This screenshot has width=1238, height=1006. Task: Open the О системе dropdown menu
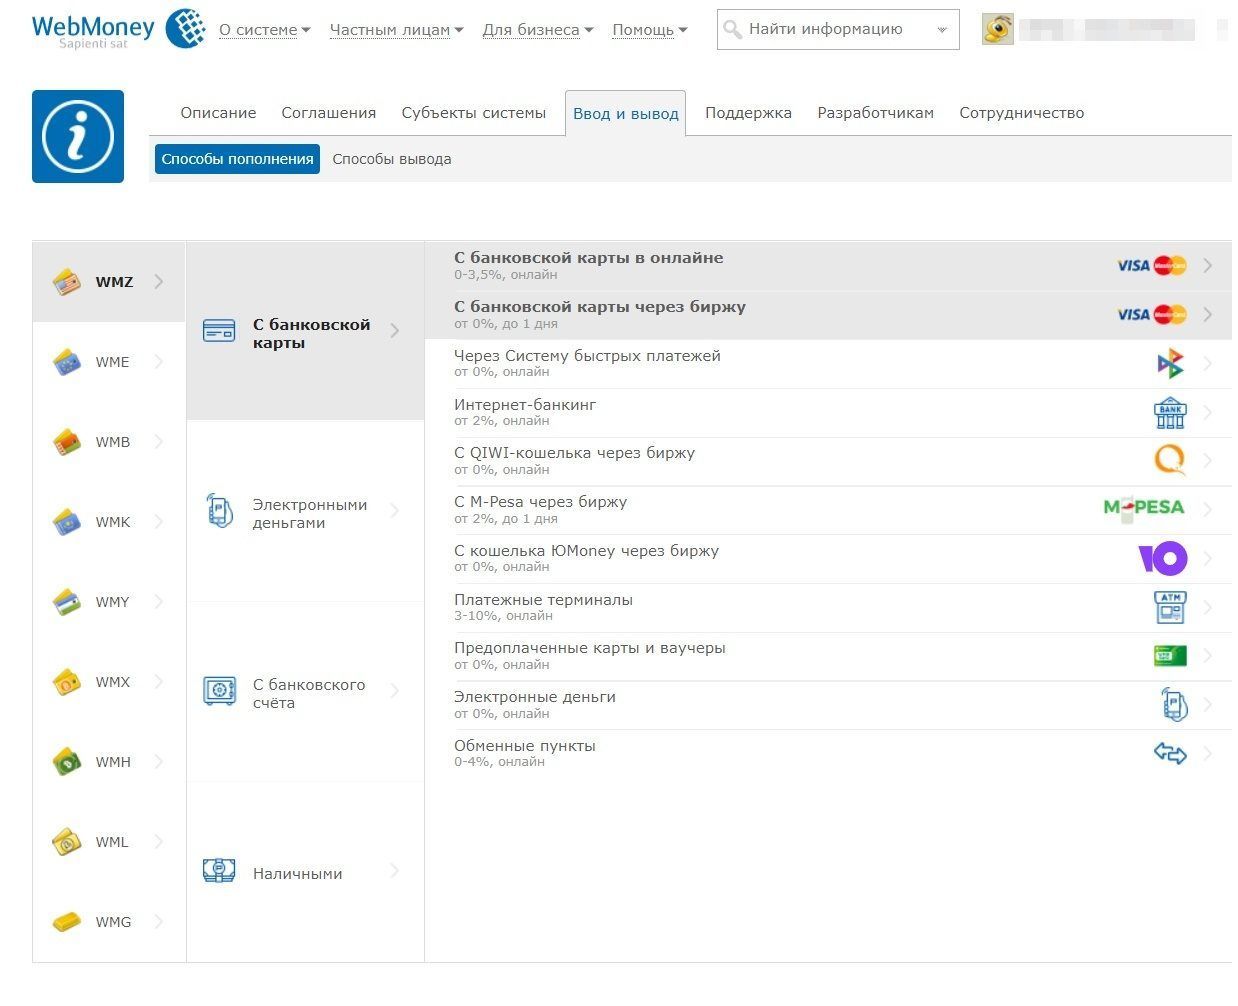coord(264,30)
